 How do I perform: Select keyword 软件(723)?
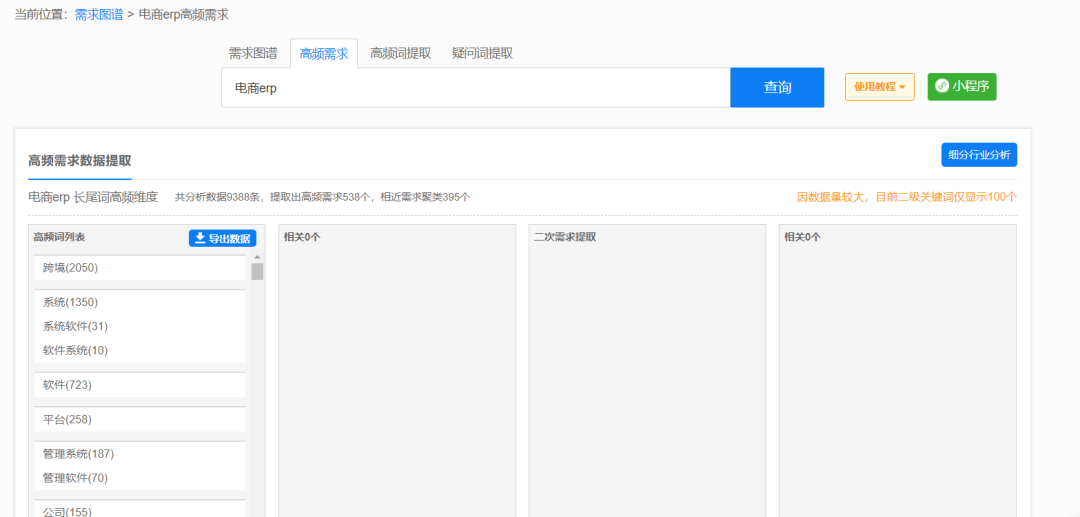pyautogui.click(x=140, y=385)
